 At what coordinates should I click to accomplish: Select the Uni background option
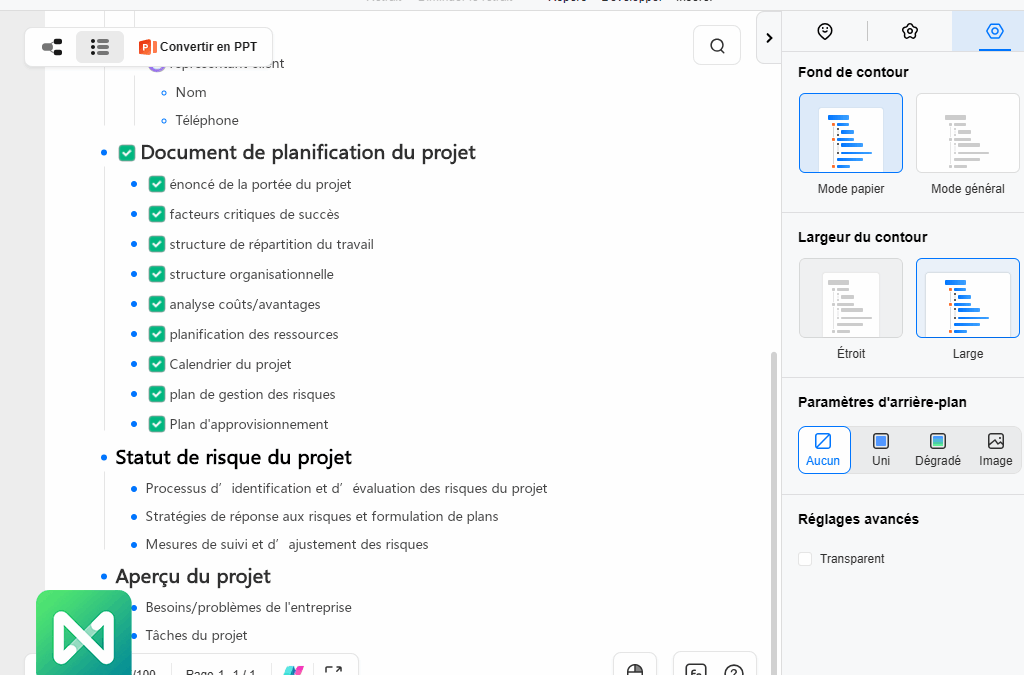pos(881,449)
